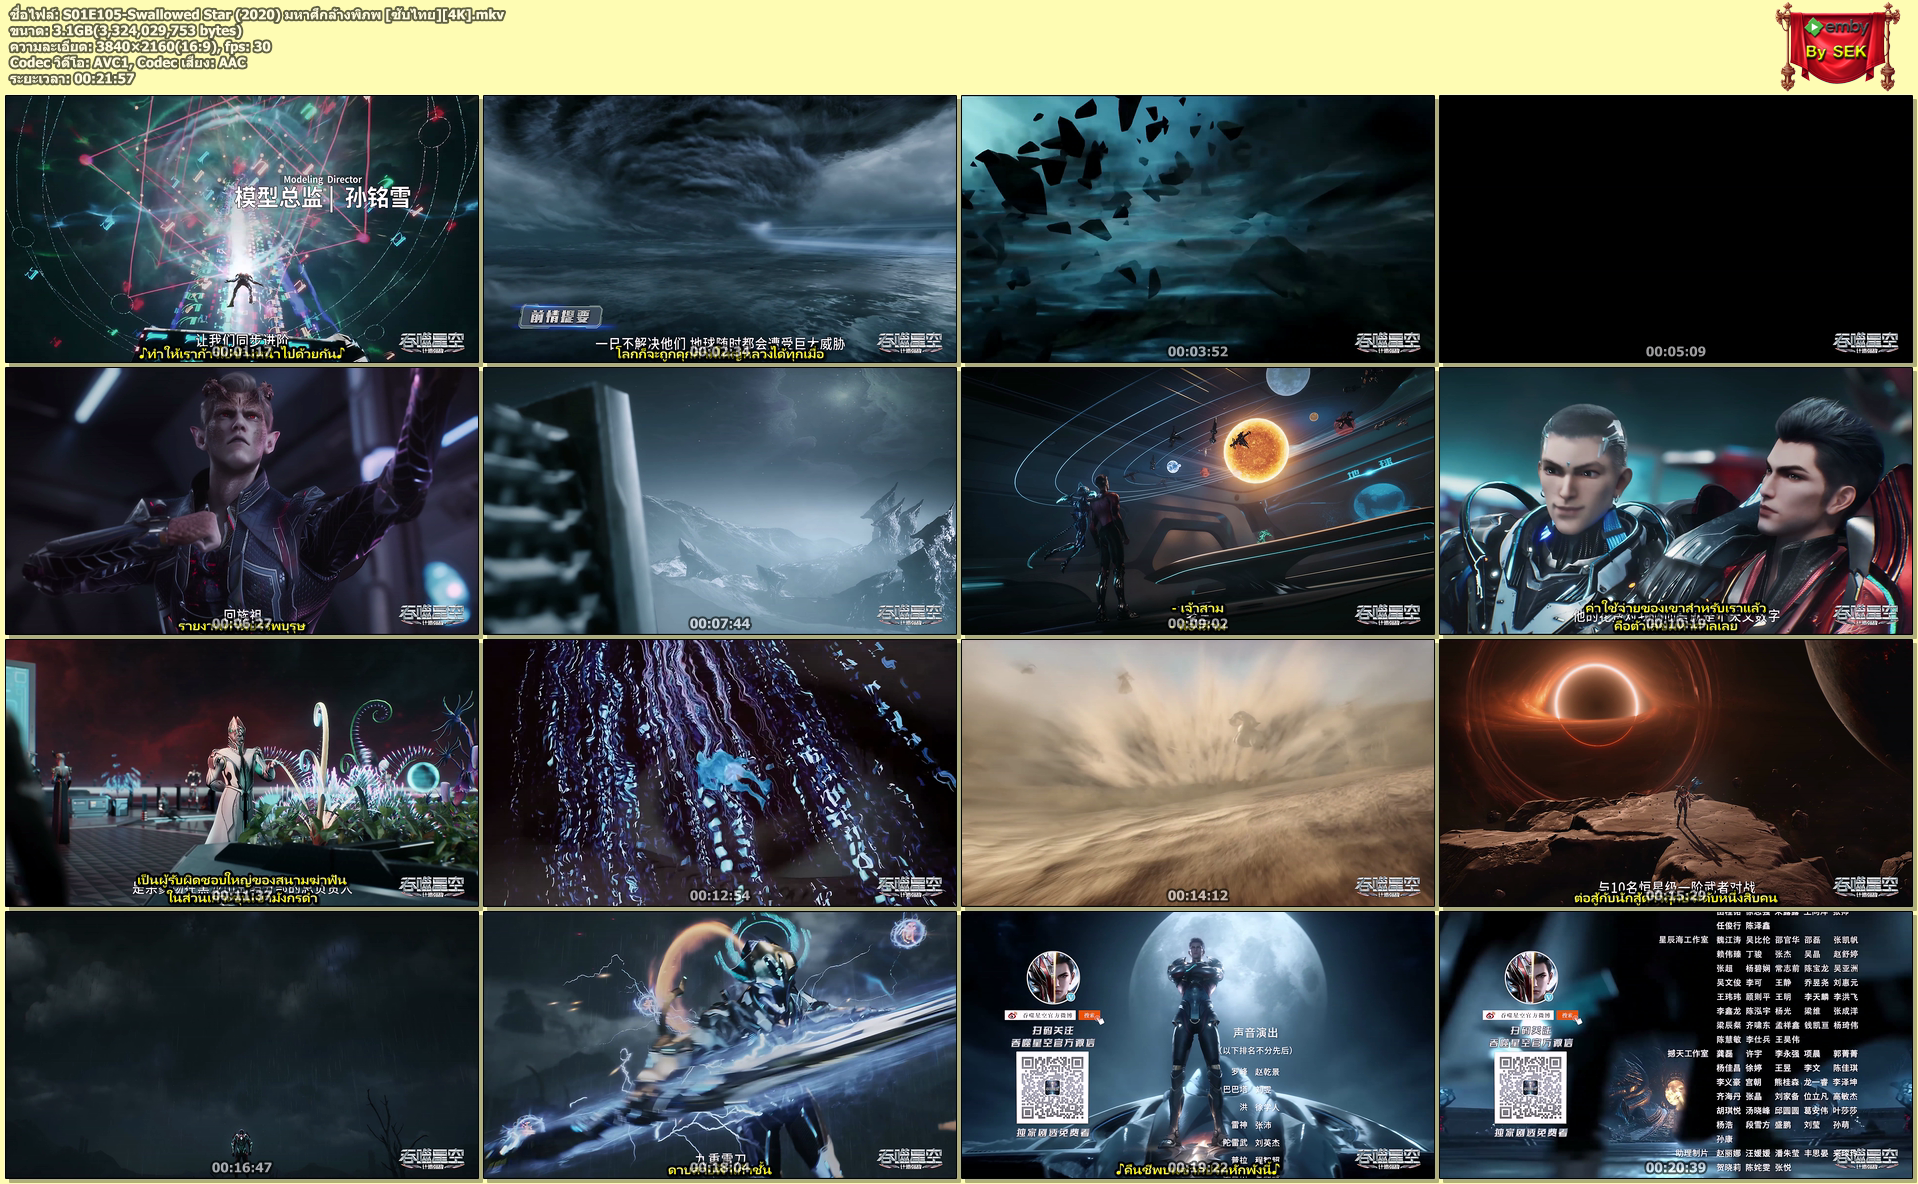Click the 00:12:54 timestamp label
The width and height of the screenshot is (1918, 1184).
(x=720, y=895)
